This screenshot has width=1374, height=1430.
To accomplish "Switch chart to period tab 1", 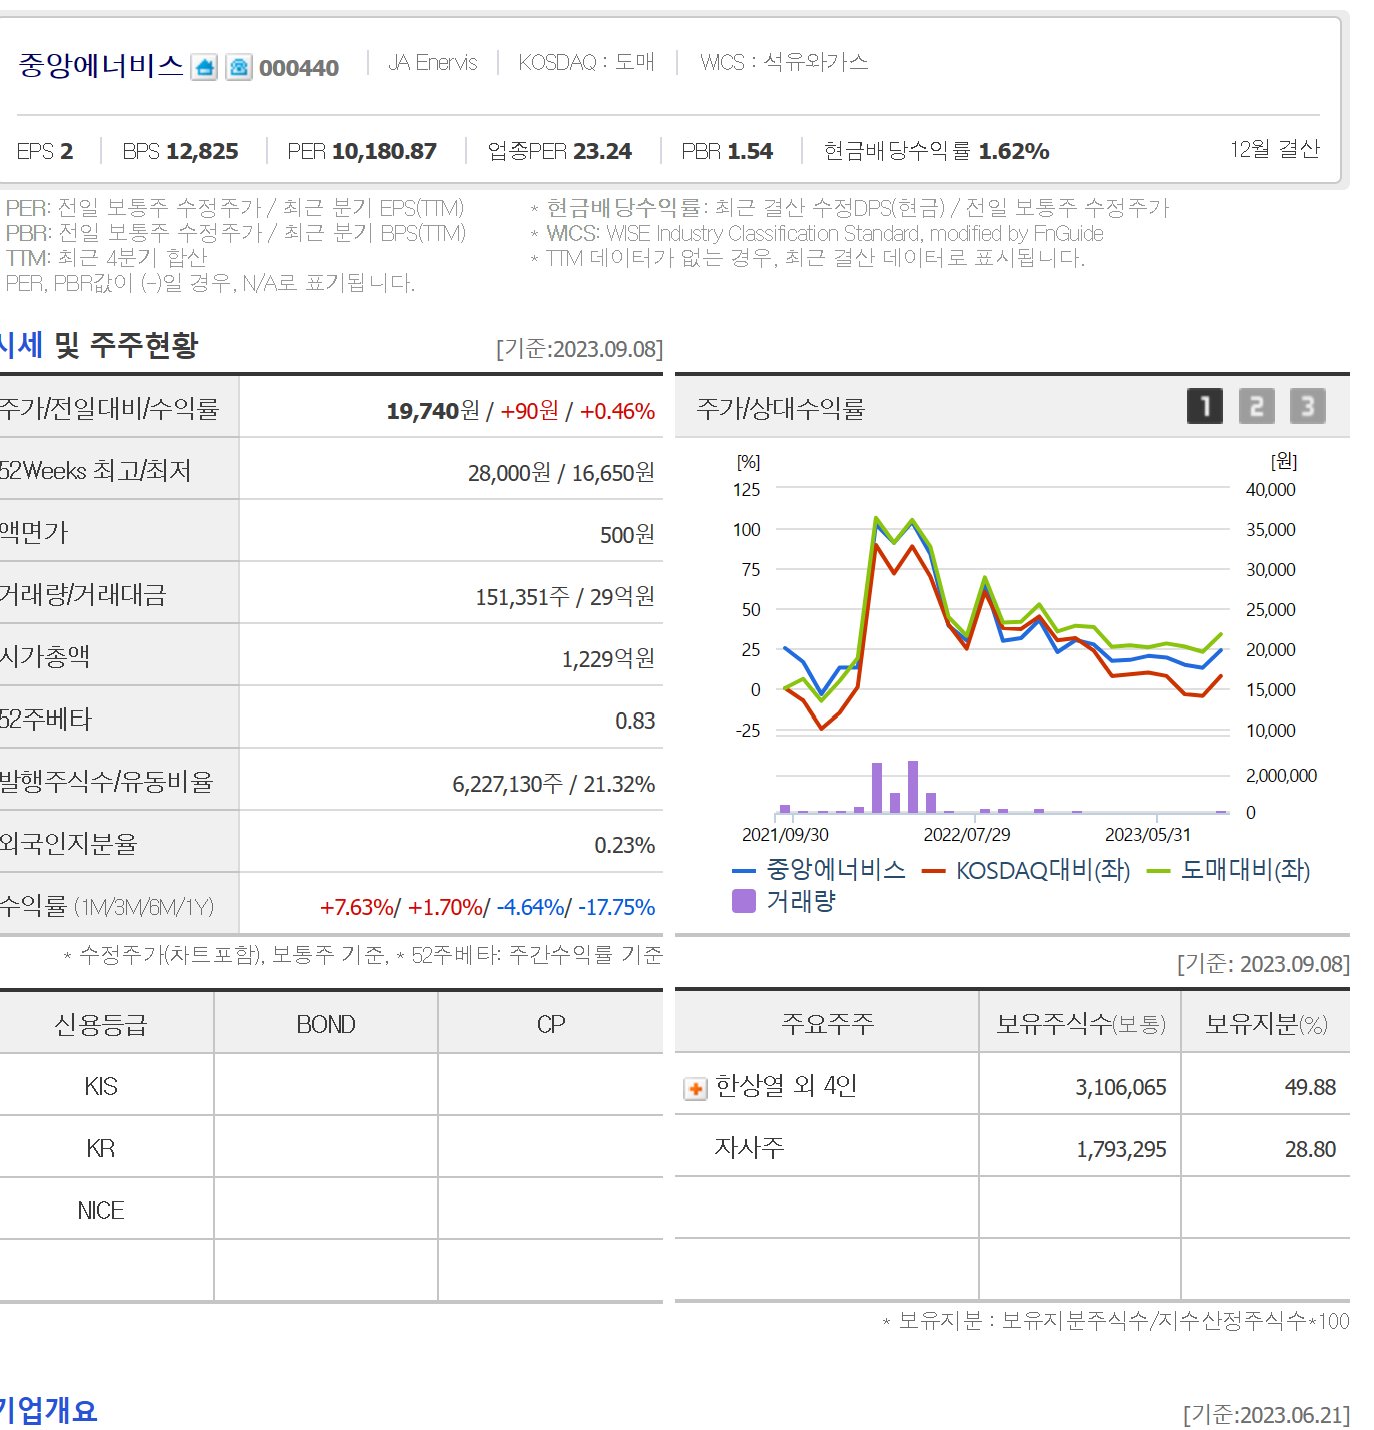I will click(1205, 406).
